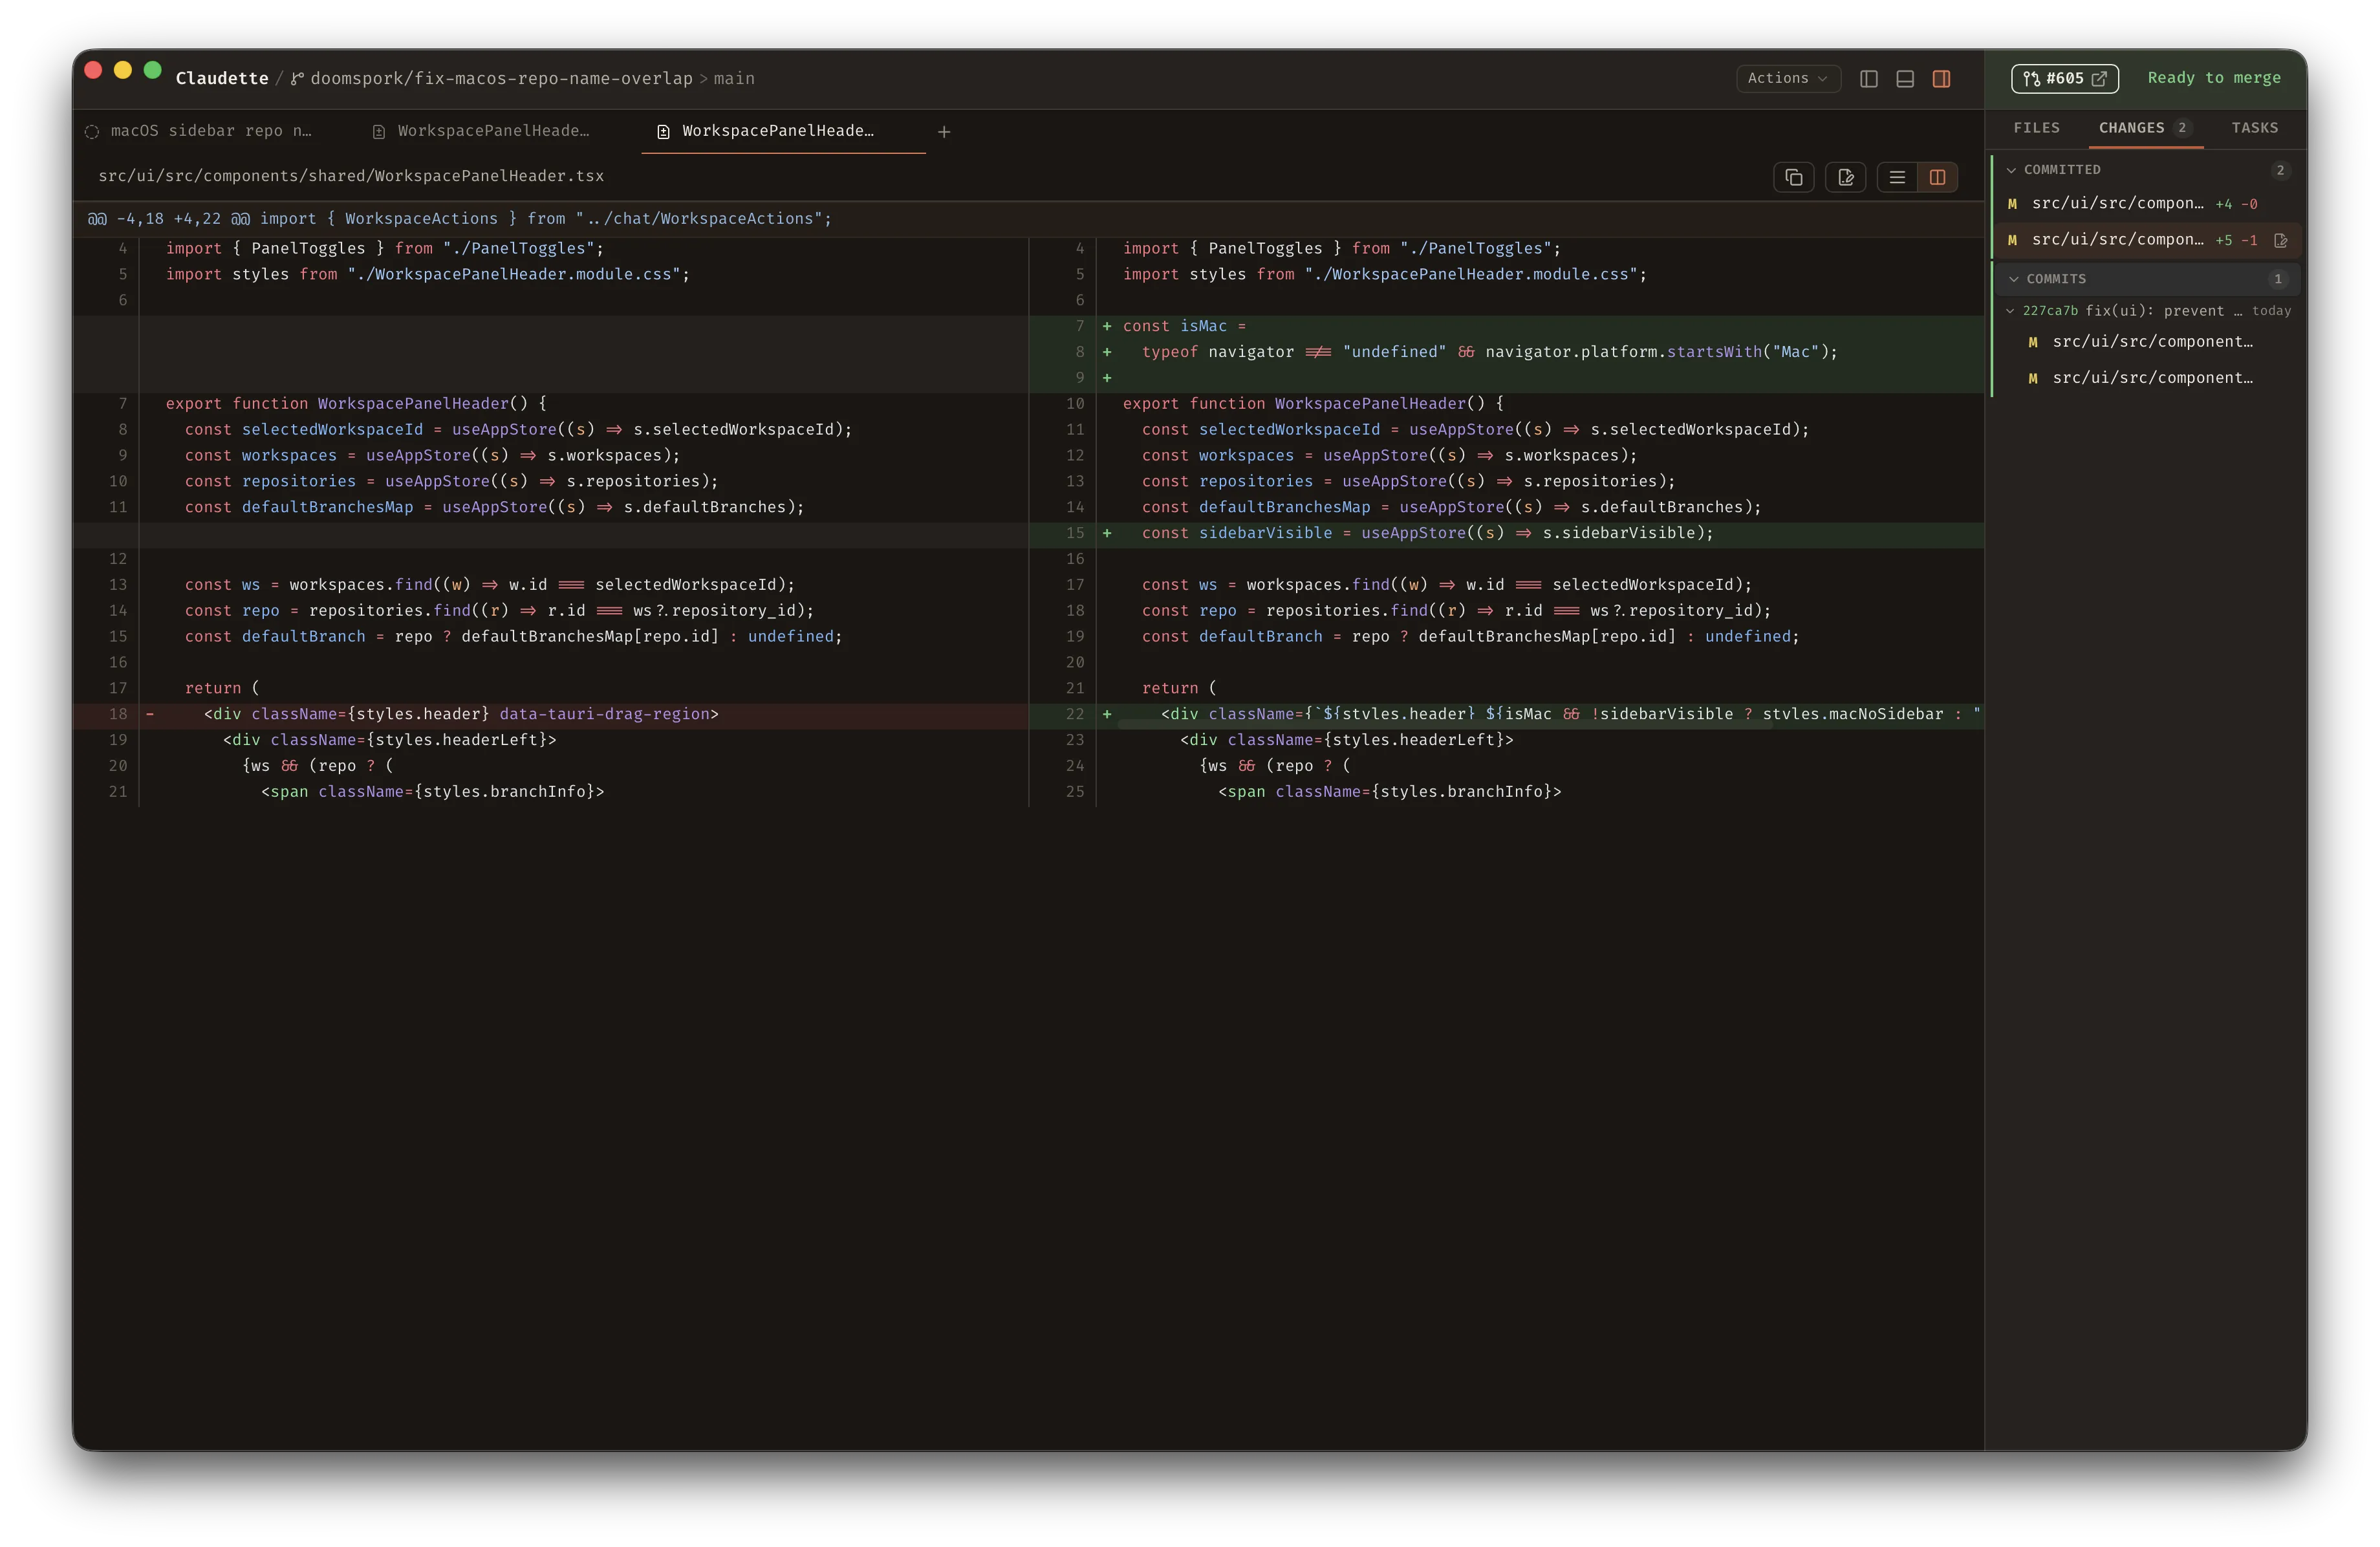Click edit-file icon on the +5 -1 row
The width and height of the screenshot is (2380, 1547).
tap(2281, 240)
